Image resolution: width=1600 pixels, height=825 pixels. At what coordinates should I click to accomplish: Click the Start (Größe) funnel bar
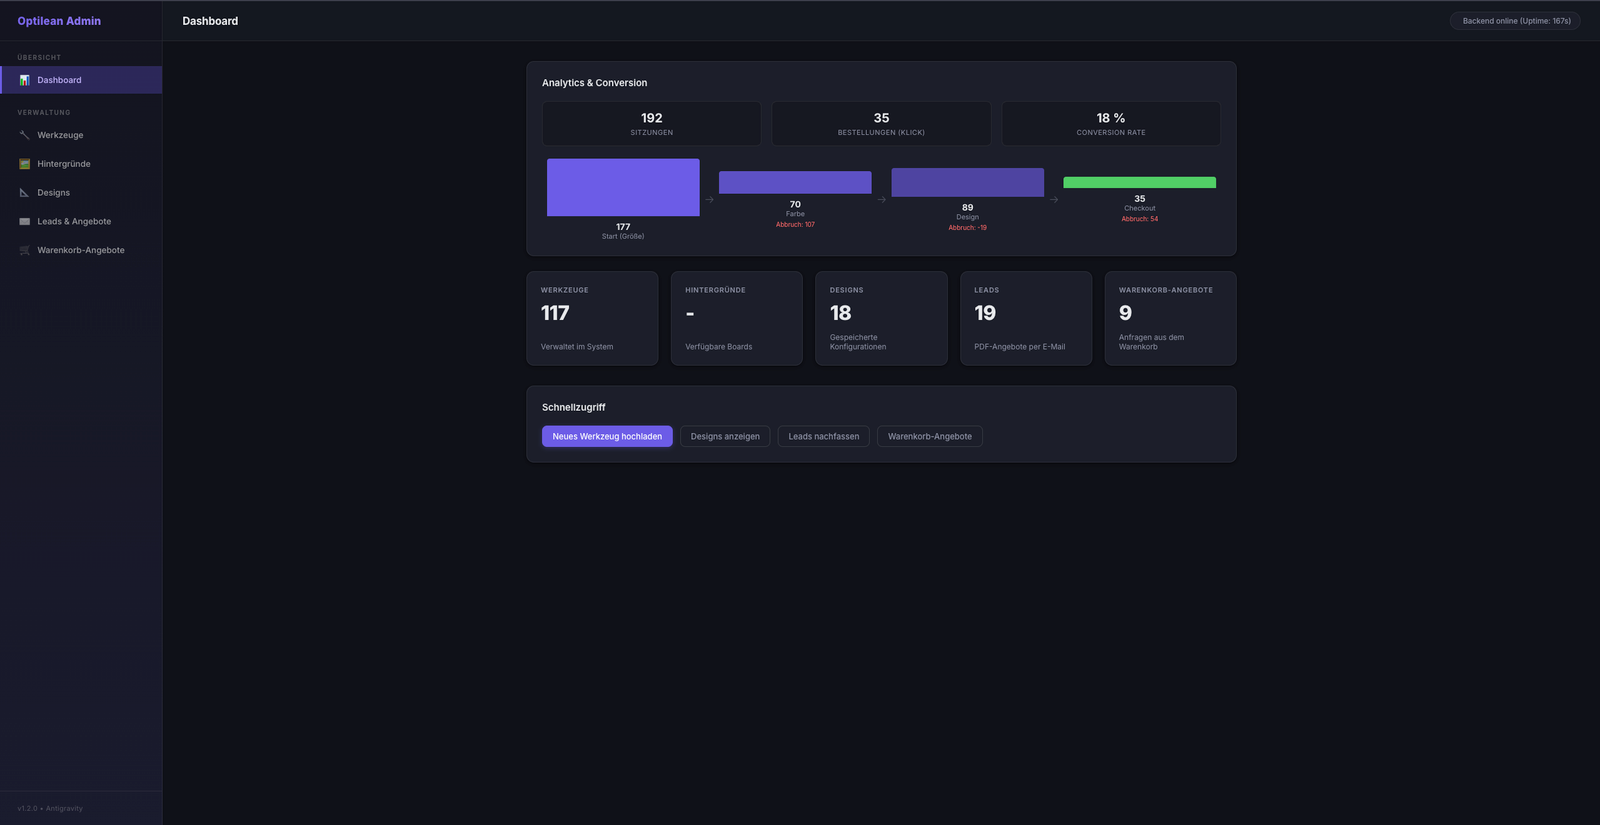[623, 187]
